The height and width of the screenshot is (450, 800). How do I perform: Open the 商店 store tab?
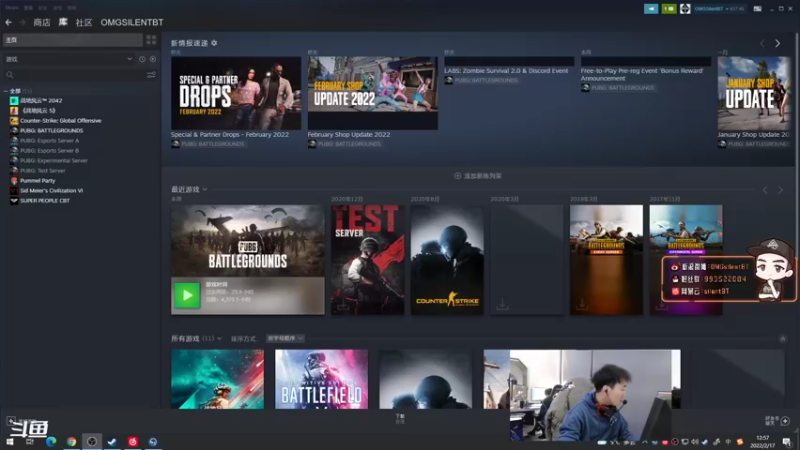(42, 22)
